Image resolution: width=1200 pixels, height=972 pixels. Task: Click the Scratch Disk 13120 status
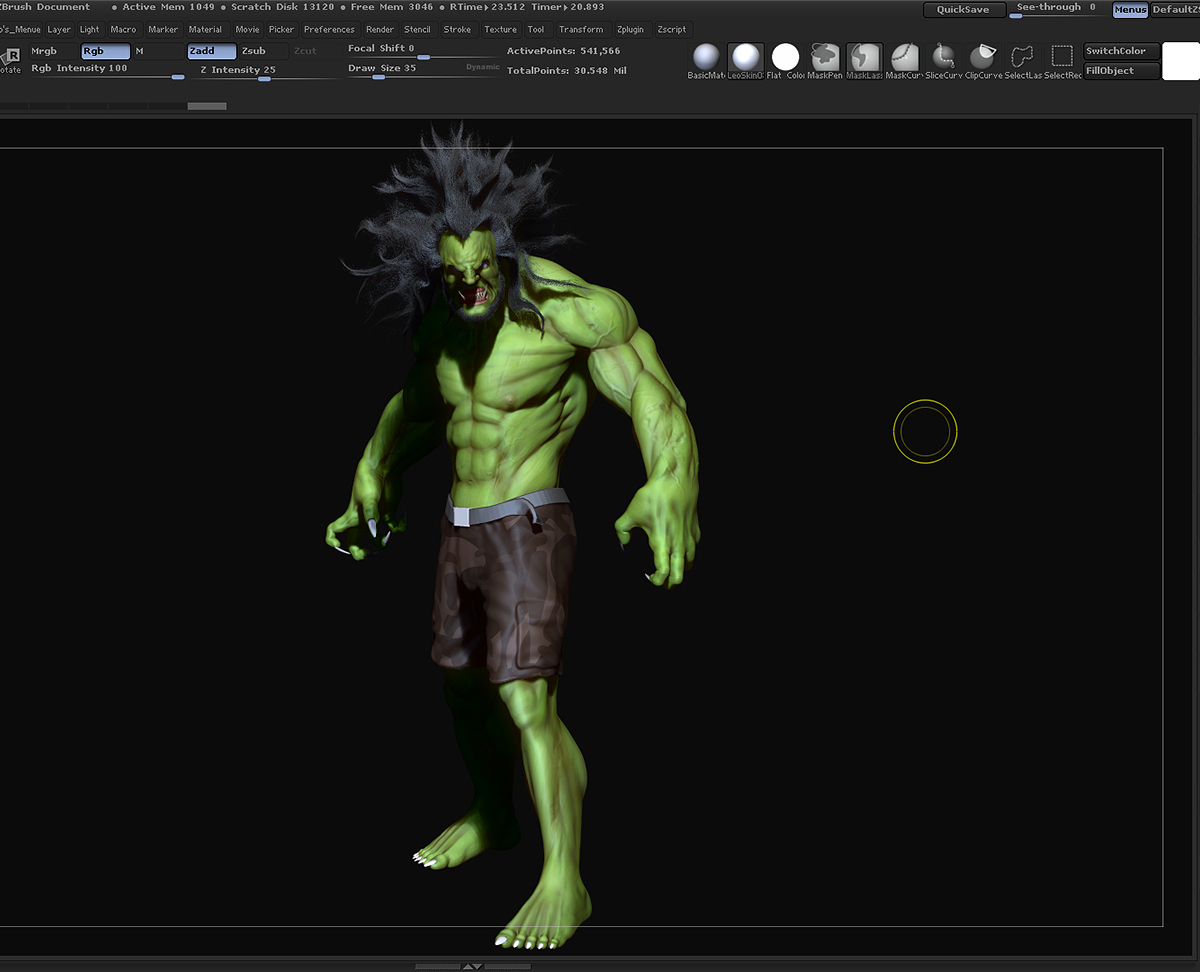[282, 7]
